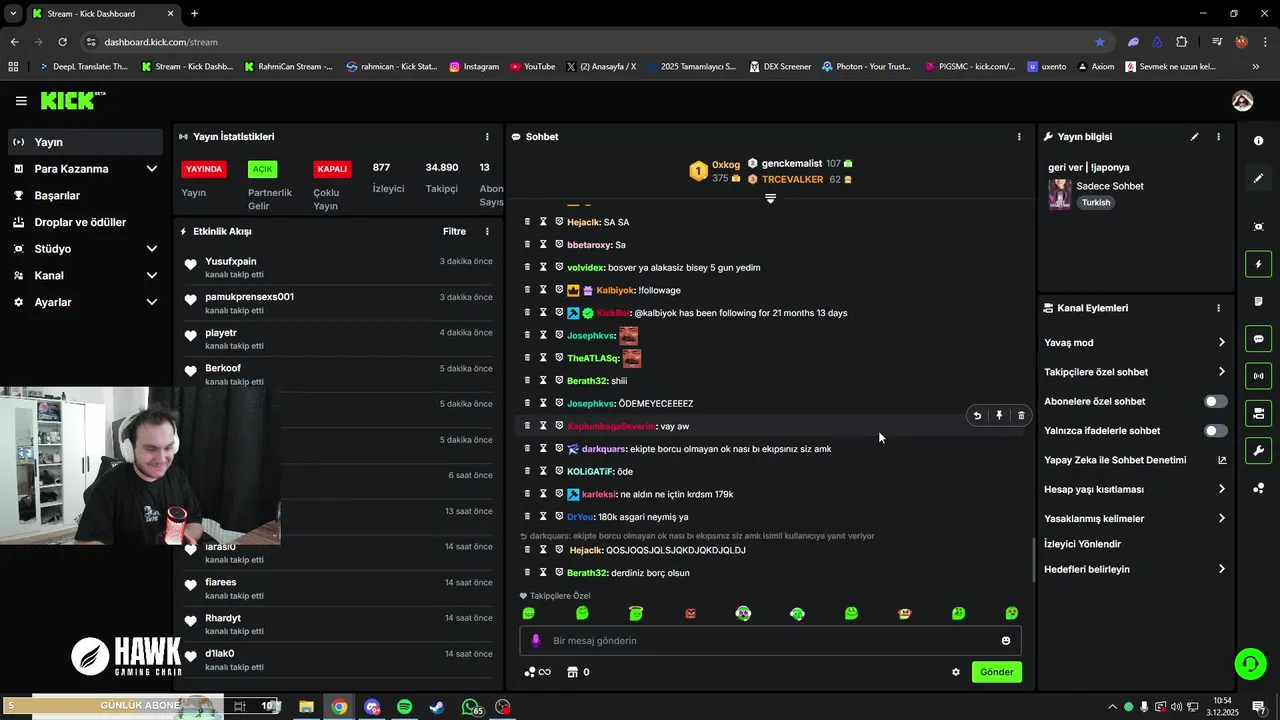Open Steam from the taskbar

437,707
